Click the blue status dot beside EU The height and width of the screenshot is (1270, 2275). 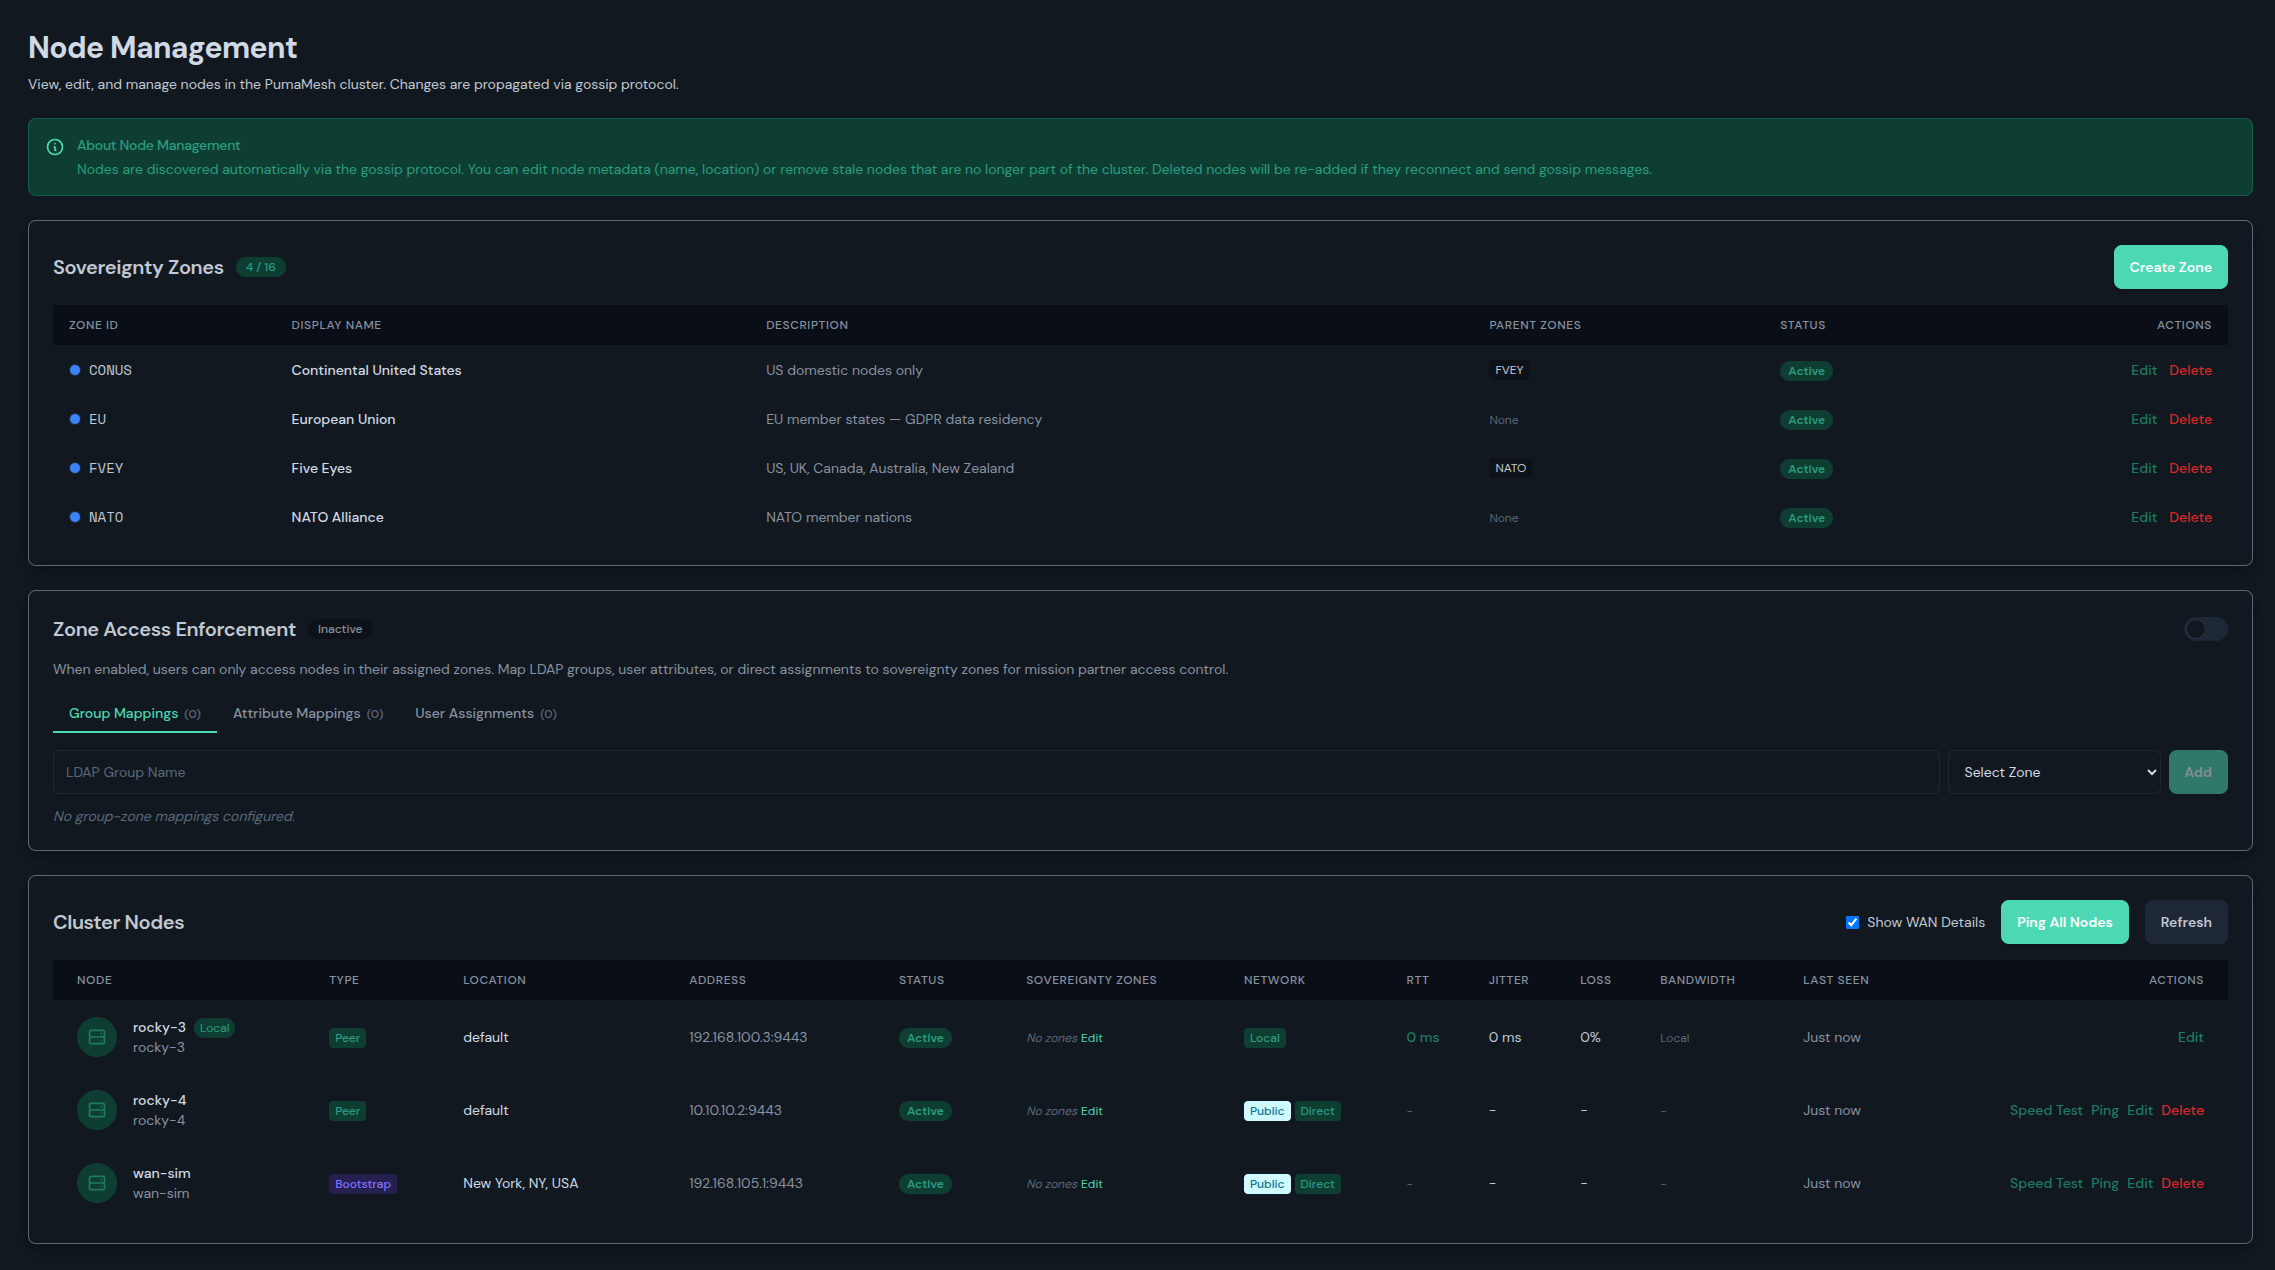[x=73, y=419]
